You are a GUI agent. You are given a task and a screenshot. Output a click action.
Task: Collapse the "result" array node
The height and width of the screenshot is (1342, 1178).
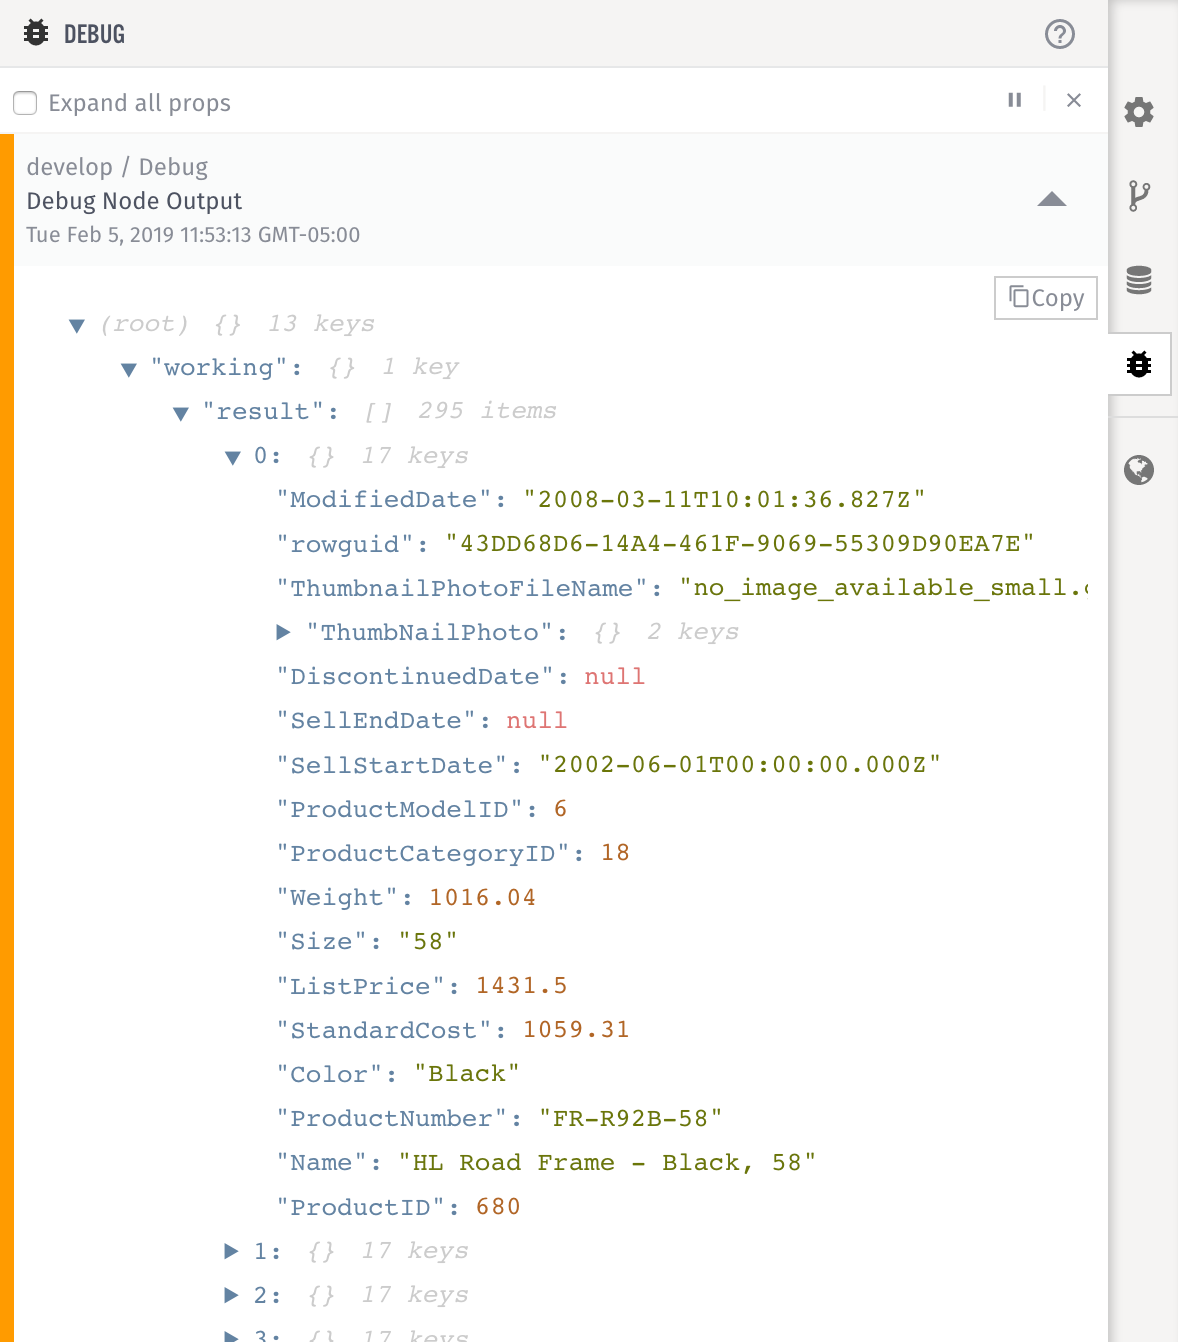tap(181, 414)
